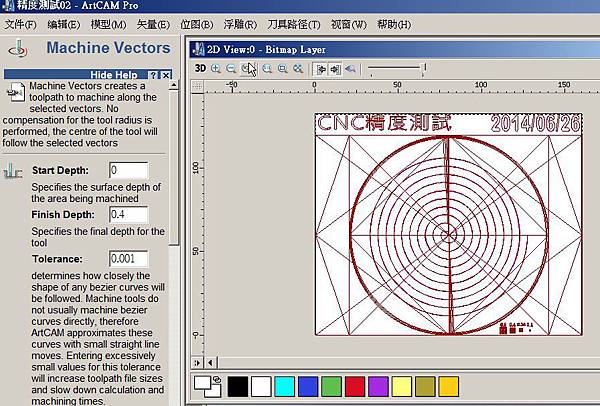Screen dimensions: 600x406
Task: Click the zoom icon under the mouse cursor
Action: click(247, 69)
